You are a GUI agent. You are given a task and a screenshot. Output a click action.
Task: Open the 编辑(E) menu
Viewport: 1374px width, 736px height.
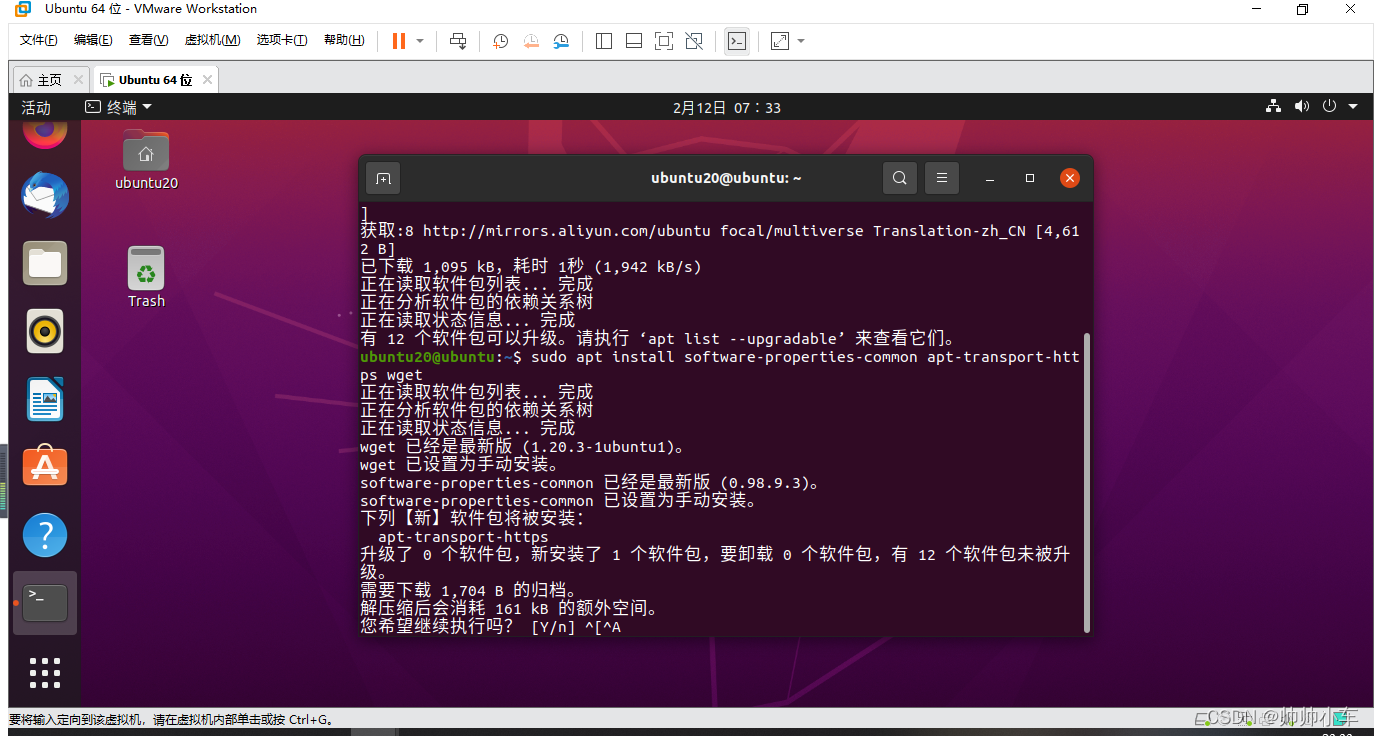(93, 40)
